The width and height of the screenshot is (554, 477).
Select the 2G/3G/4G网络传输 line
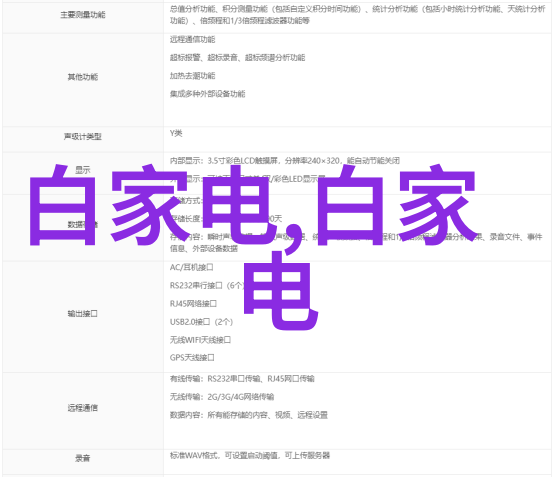pos(222,397)
